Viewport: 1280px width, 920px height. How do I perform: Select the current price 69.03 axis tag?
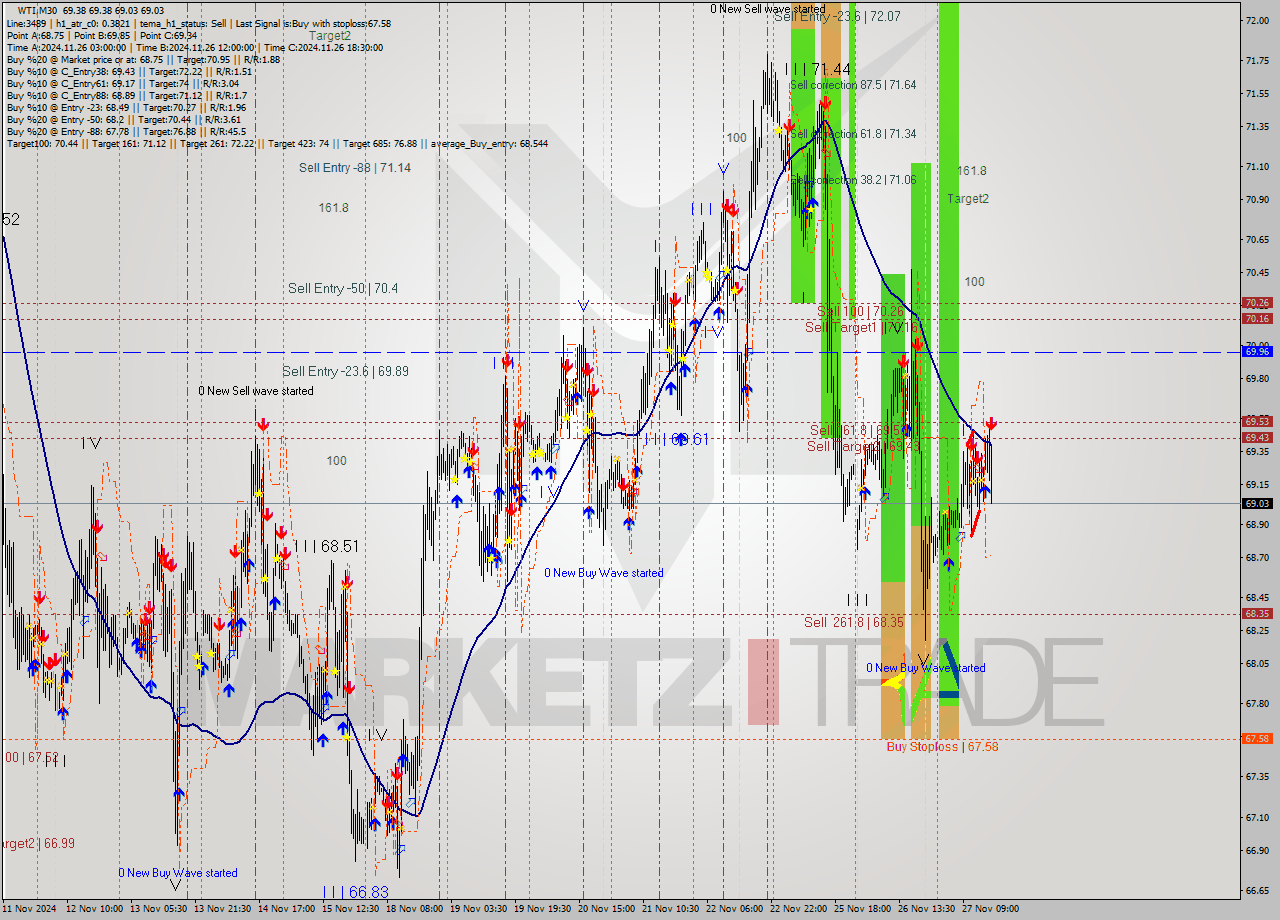coord(1257,503)
